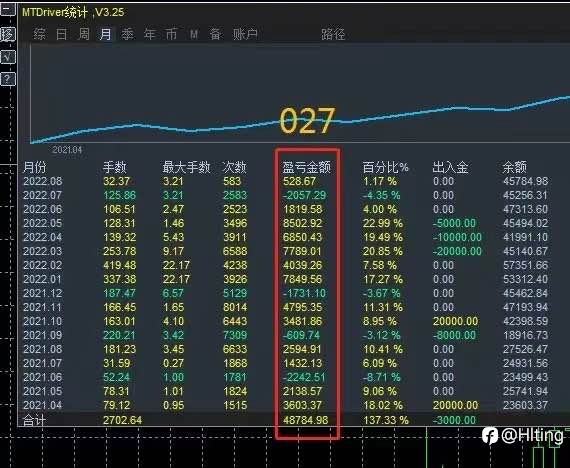Click the 合计 total row label
The width and height of the screenshot is (570, 468).
34,420
